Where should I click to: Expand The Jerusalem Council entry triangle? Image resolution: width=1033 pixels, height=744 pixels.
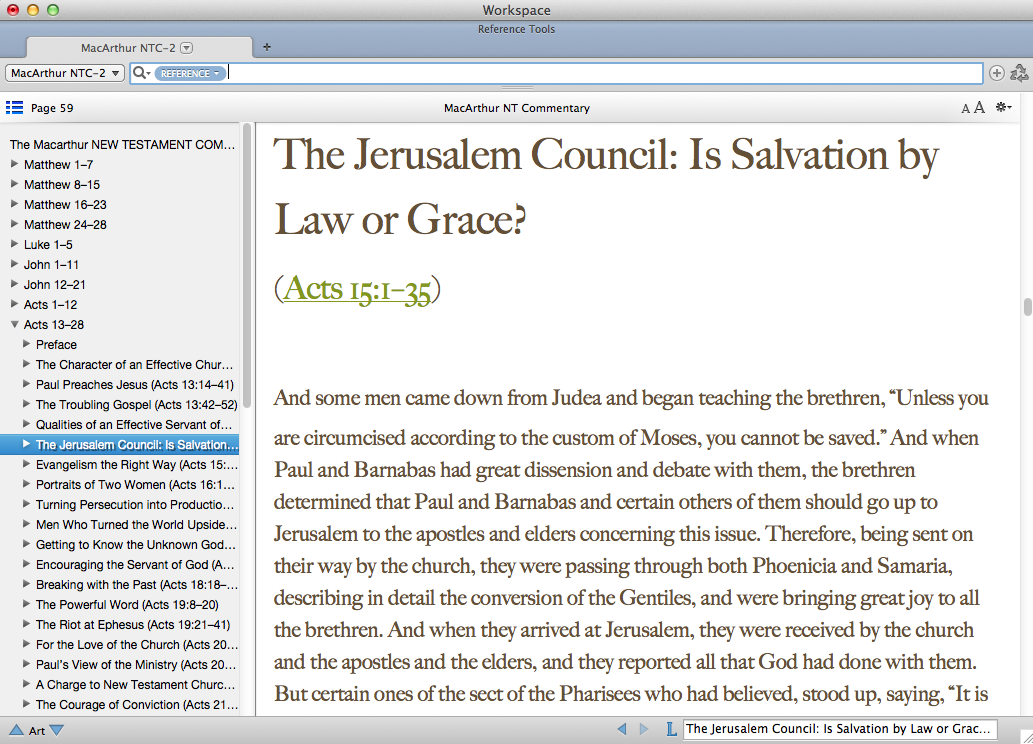[26, 444]
